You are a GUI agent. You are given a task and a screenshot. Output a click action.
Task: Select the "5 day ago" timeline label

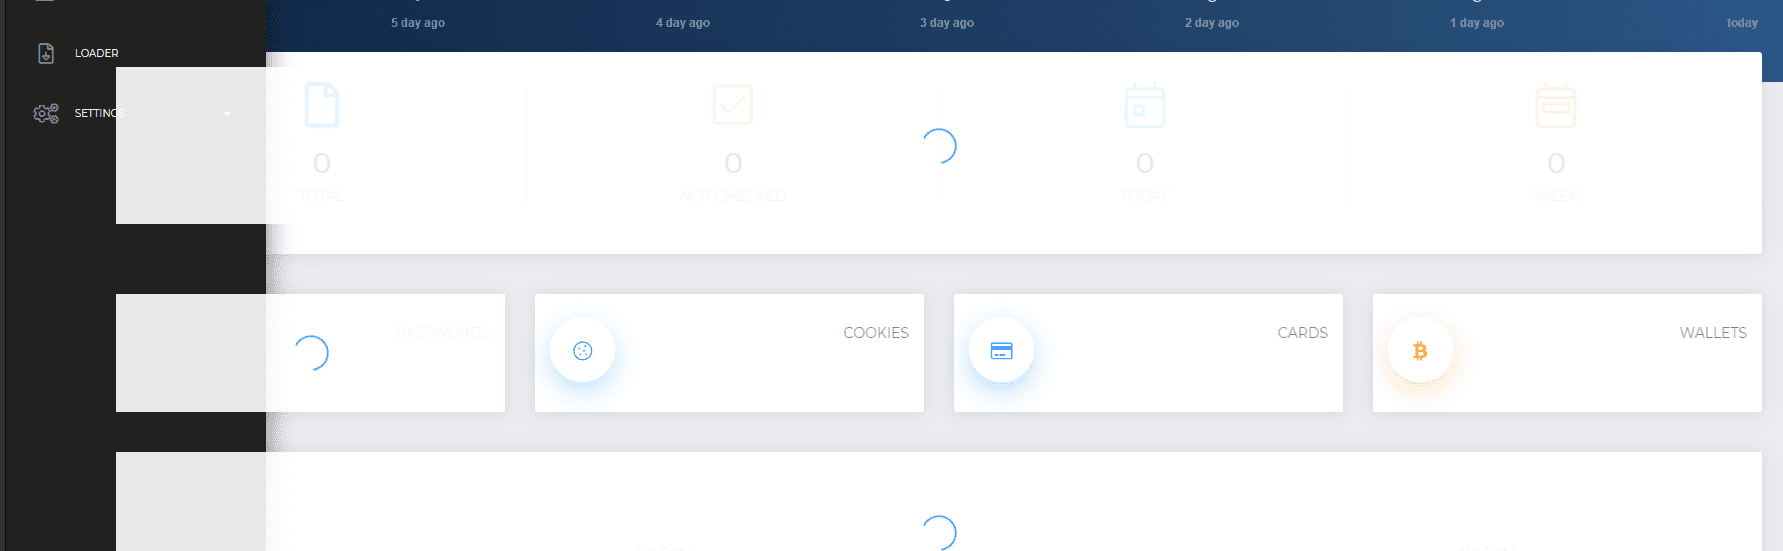[418, 23]
